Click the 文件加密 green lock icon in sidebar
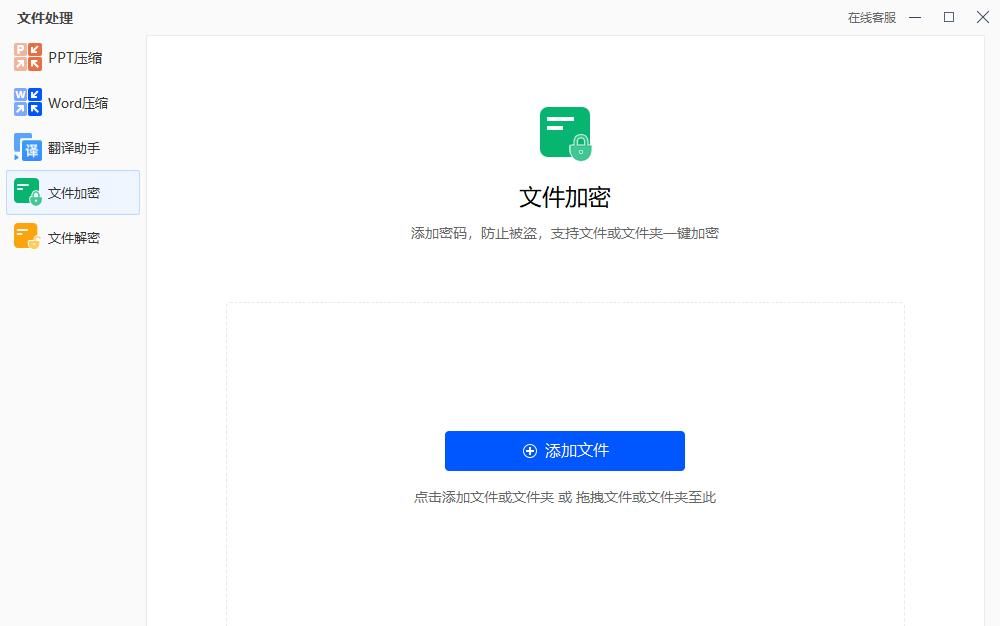Image resolution: width=1000 pixels, height=626 pixels. click(x=26, y=192)
